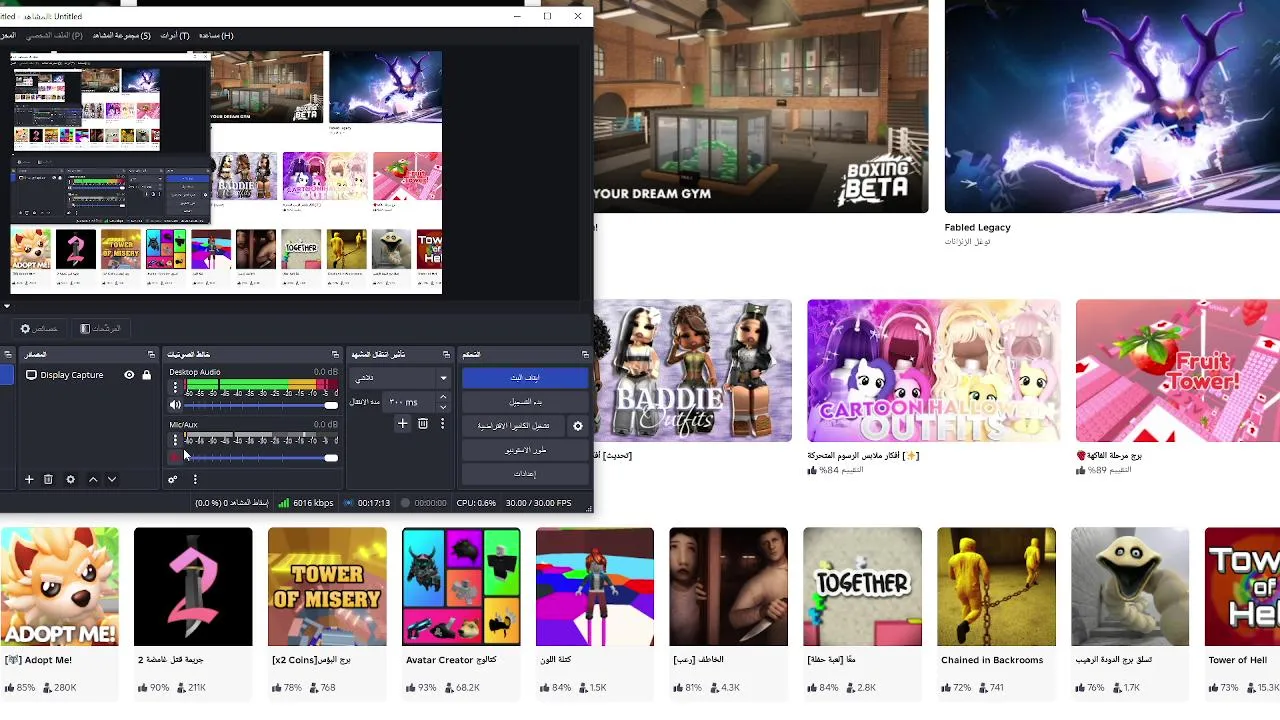This screenshot has width=1280, height=720.
Task: Click the streaming time indicator icon
Action: pyautogui.click(x=351, y=503)
